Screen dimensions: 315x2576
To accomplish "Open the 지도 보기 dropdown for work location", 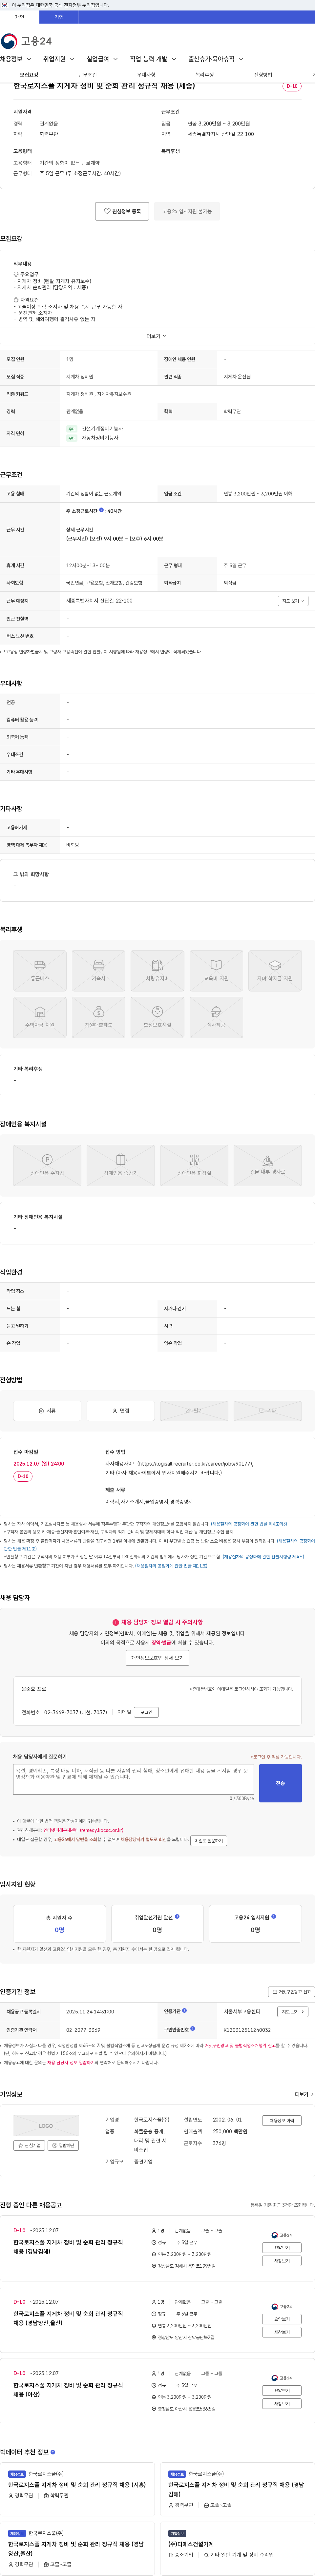I will 293,601.
